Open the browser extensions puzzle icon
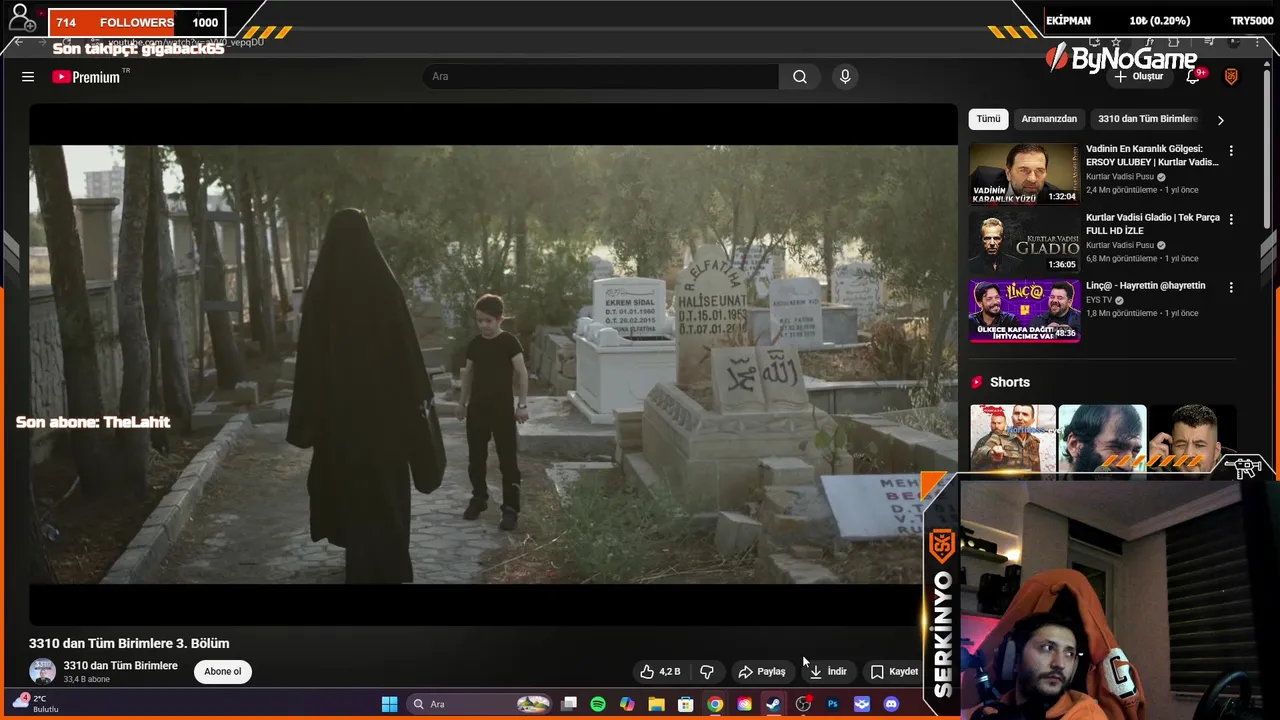 click(1173, 42)
